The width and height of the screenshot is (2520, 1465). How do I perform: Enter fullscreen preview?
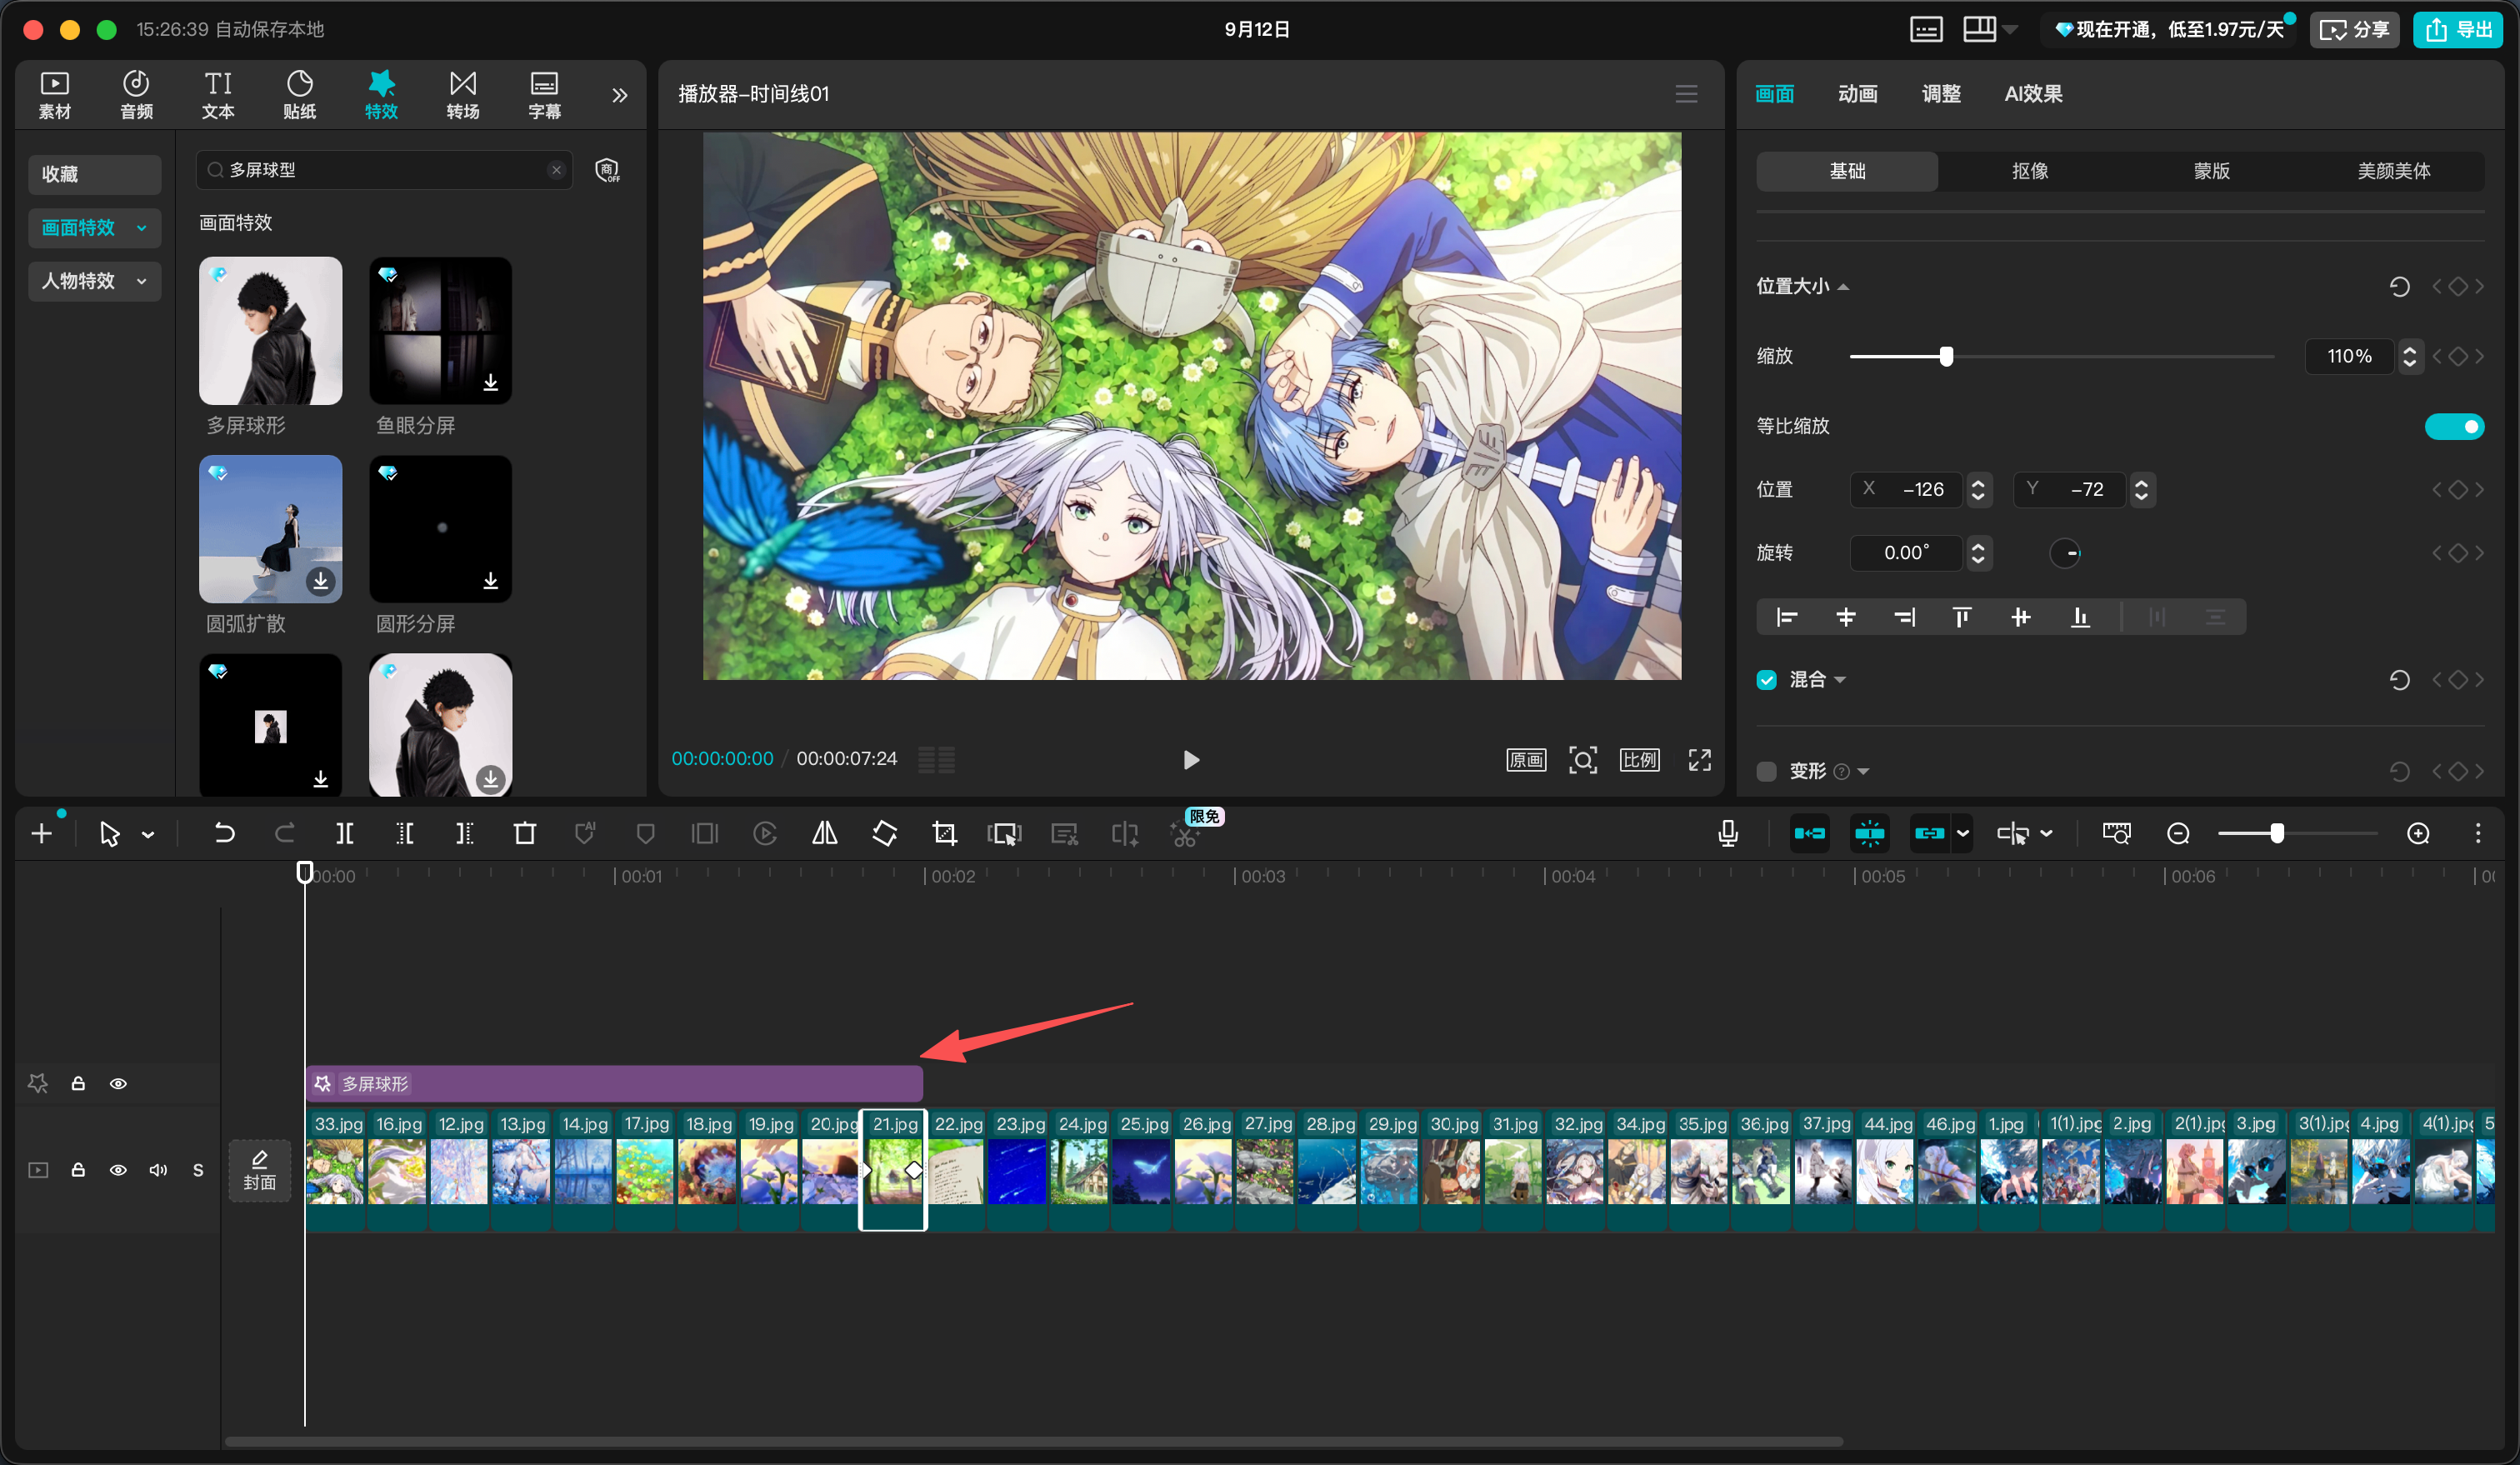pyautogui.click(x=1700, y=760)
